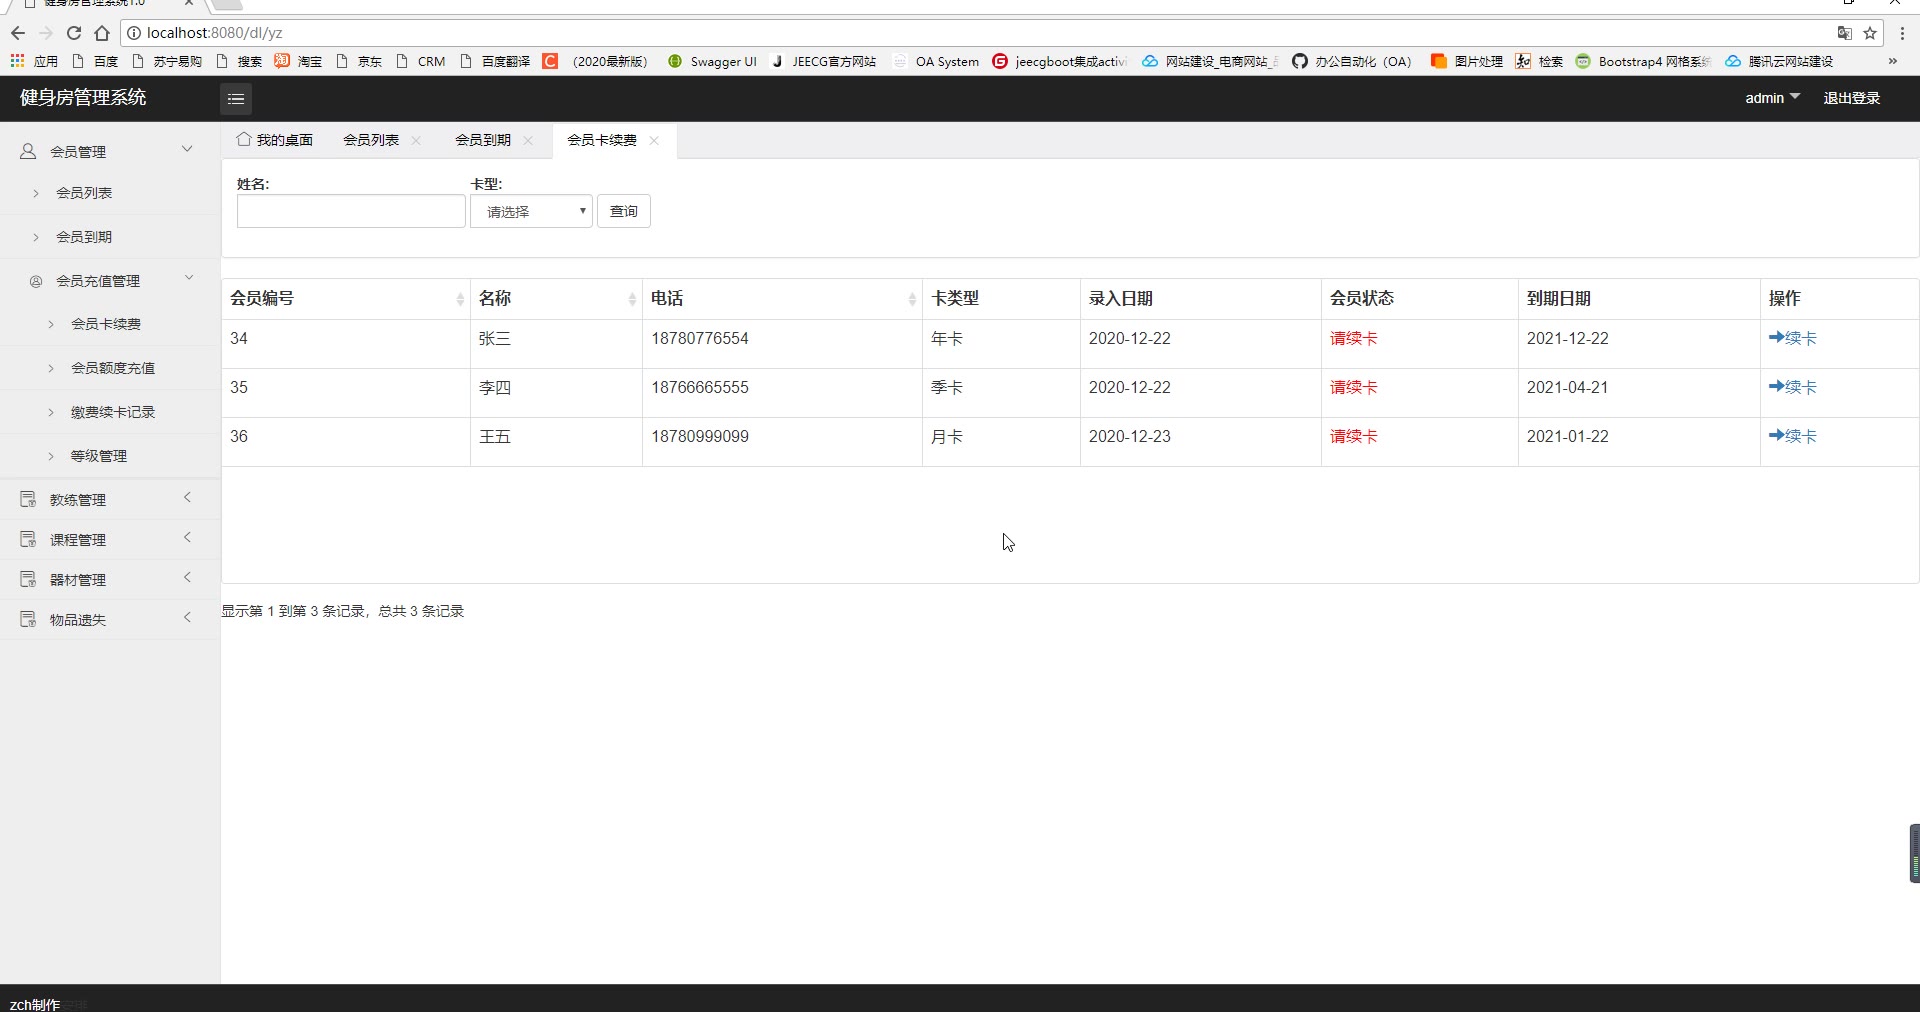Open the translate page icon in address bar
The height and width of the screenshot is (1012, 1920).
pos(1845,33)
